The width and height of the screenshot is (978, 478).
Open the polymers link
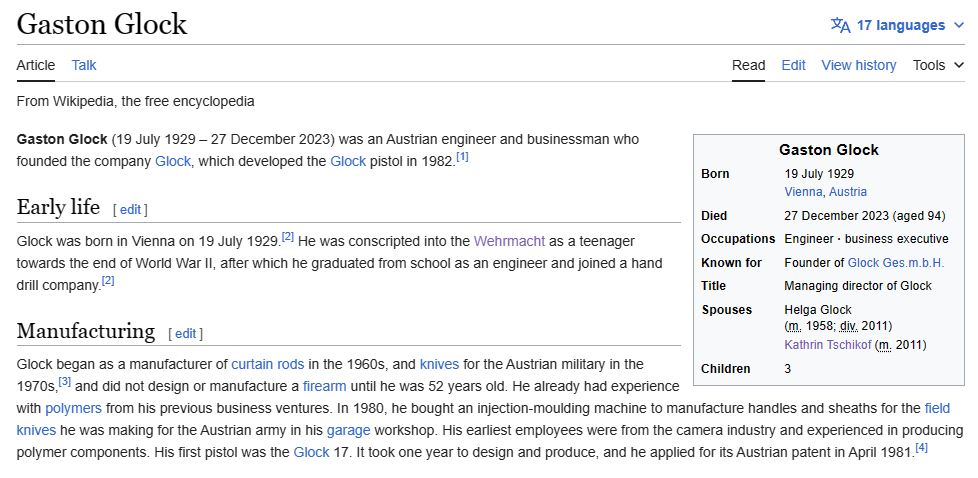[73, 408]
